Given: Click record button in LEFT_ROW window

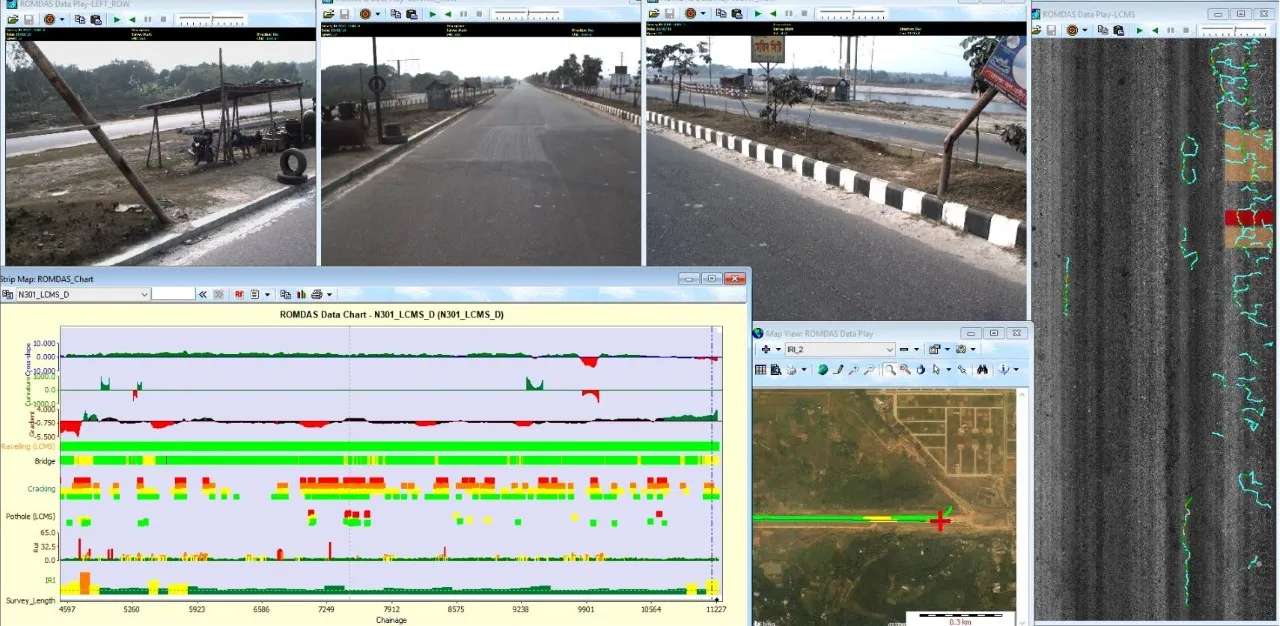Looking at the screenshot, I should pyautogui.click(x=49, y=19).
